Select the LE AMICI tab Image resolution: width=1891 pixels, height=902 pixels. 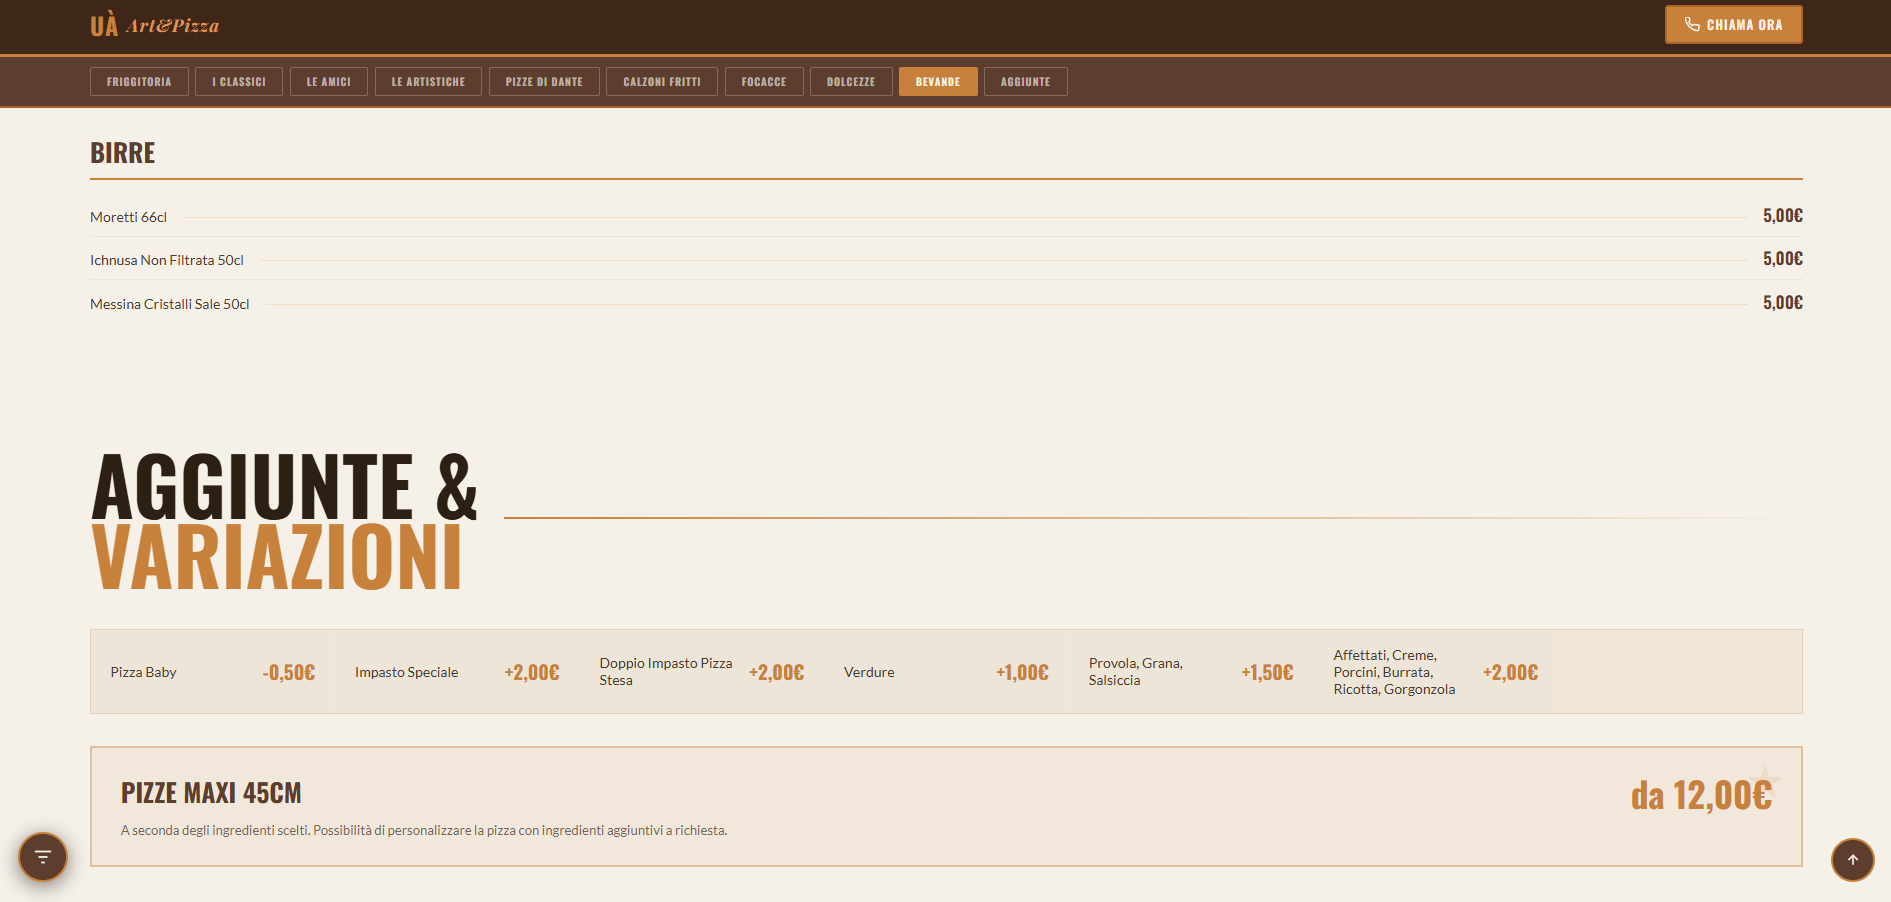(329, 81)
